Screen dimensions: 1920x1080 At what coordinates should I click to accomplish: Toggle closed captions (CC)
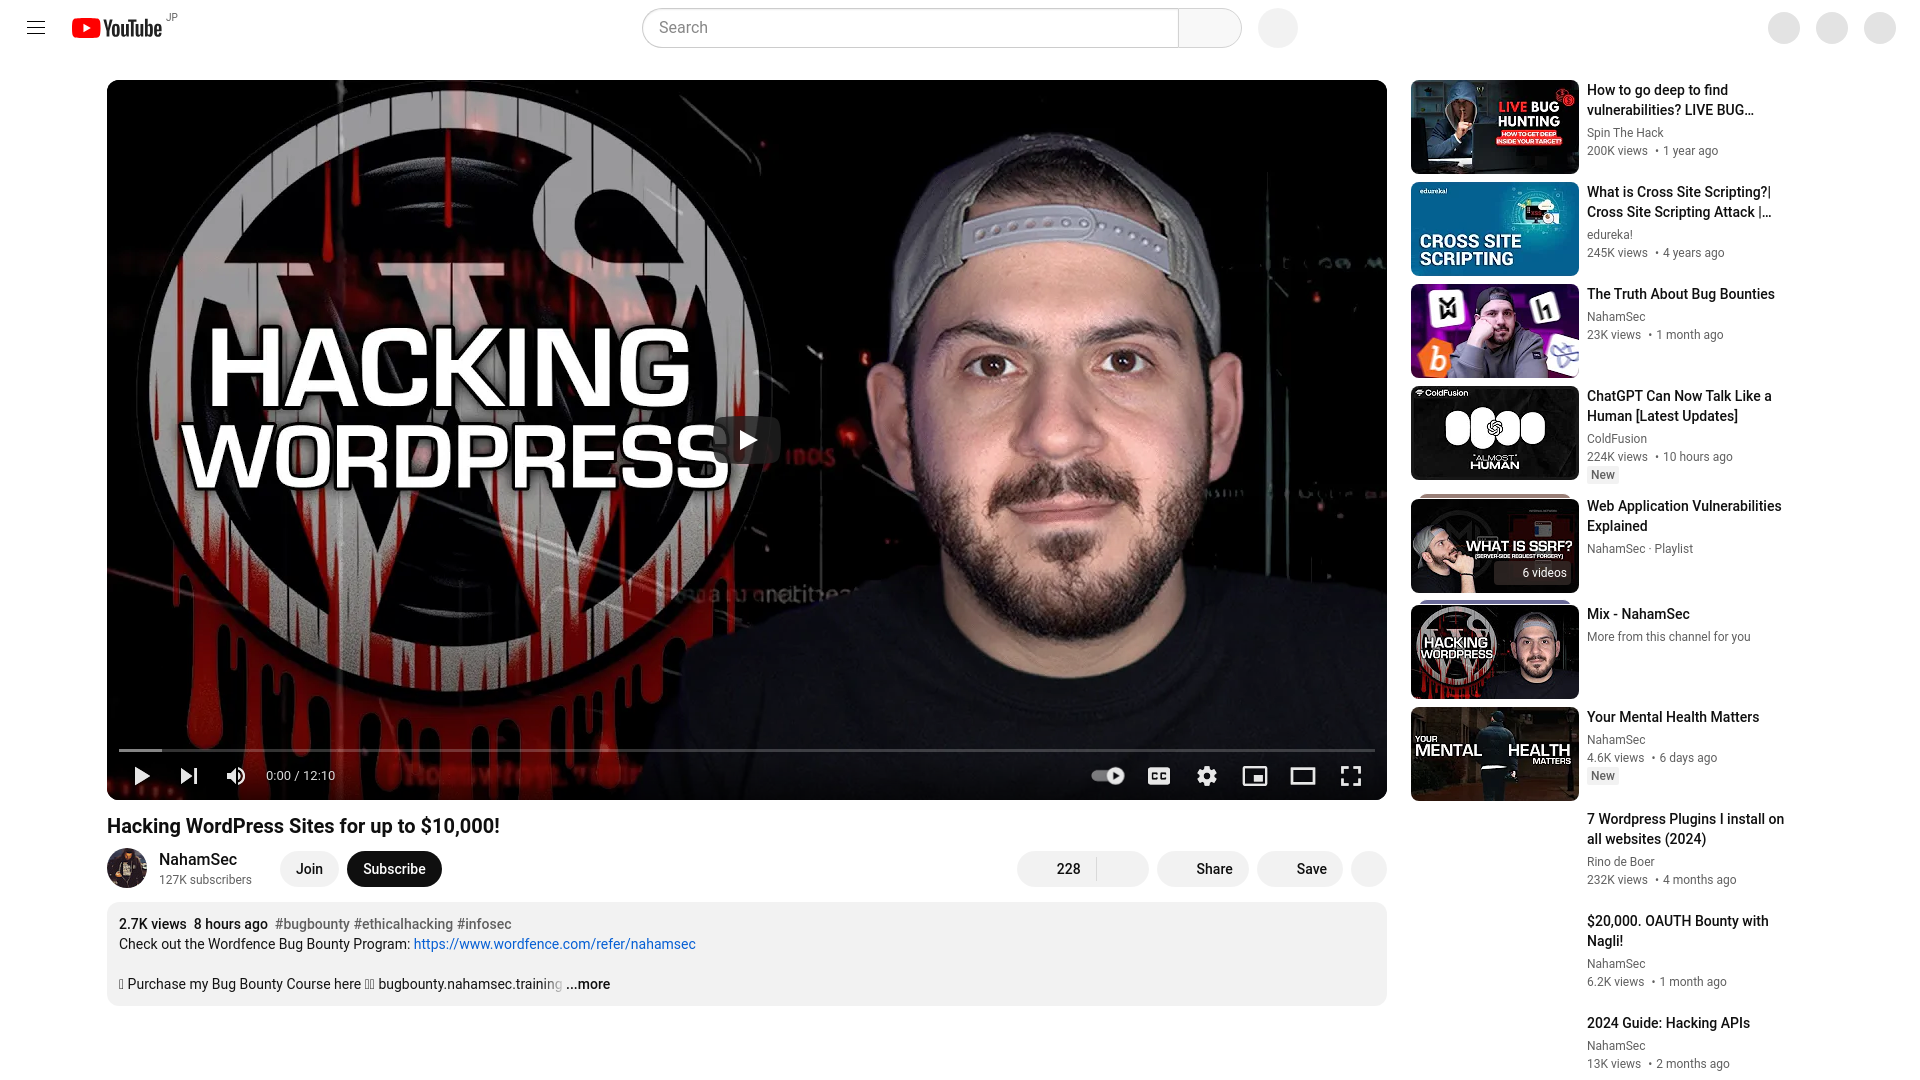[x=1159, y=776]
